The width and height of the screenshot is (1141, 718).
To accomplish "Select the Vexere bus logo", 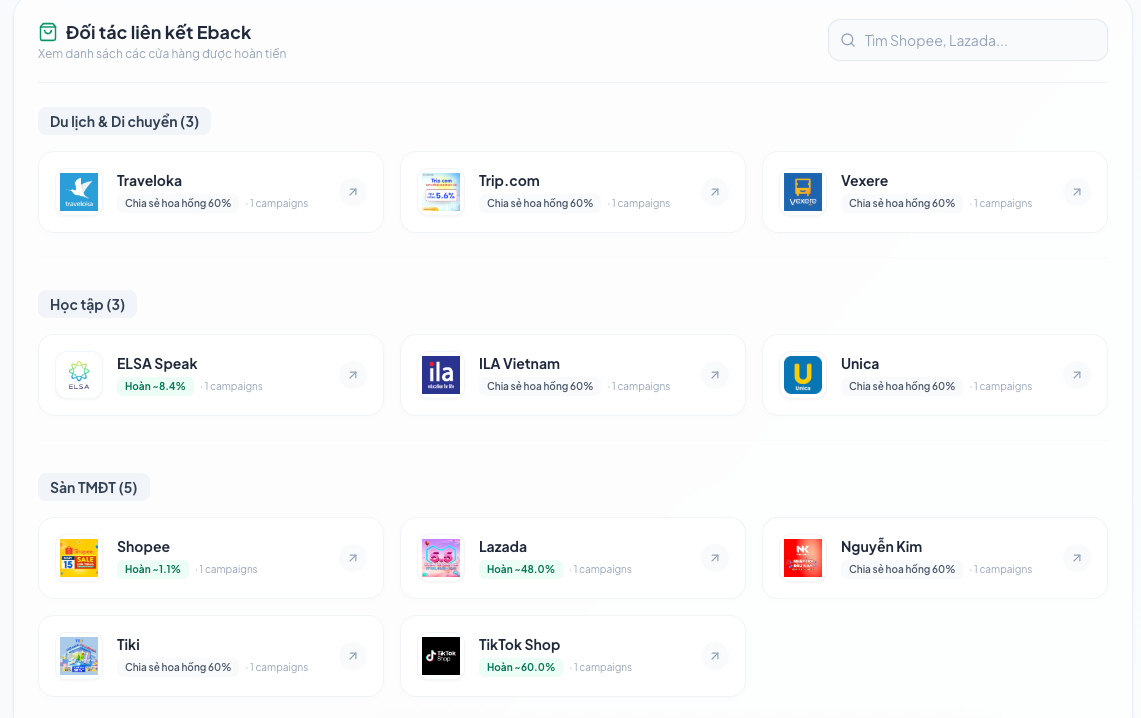I will pyautogui.click(x=803, y=192).
